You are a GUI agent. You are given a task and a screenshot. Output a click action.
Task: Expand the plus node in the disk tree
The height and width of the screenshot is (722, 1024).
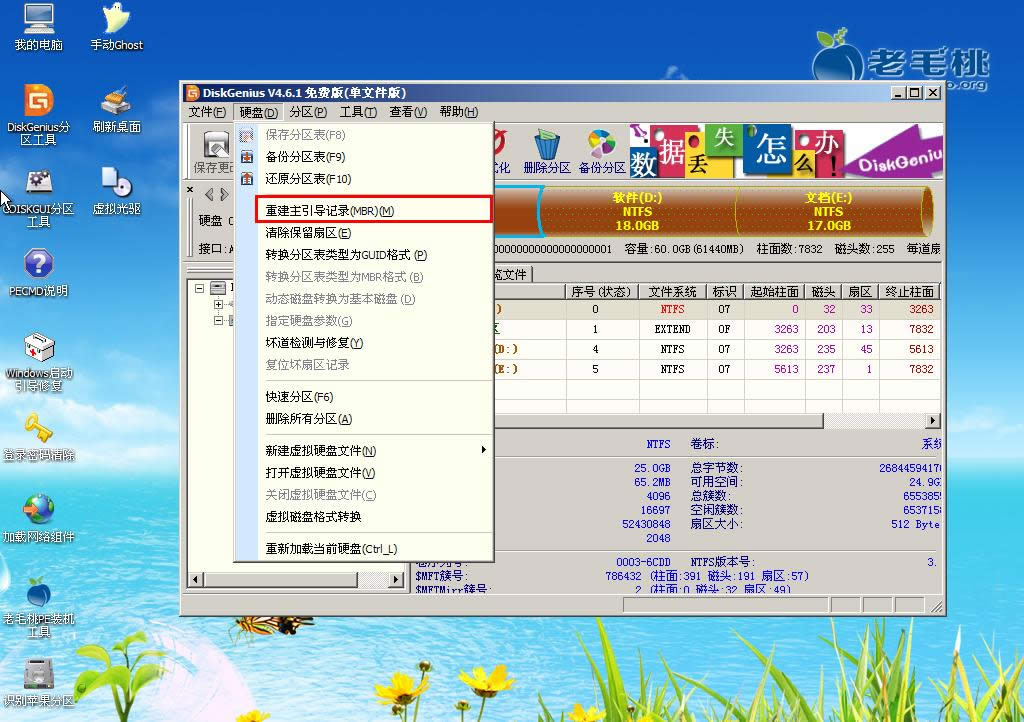218,305
